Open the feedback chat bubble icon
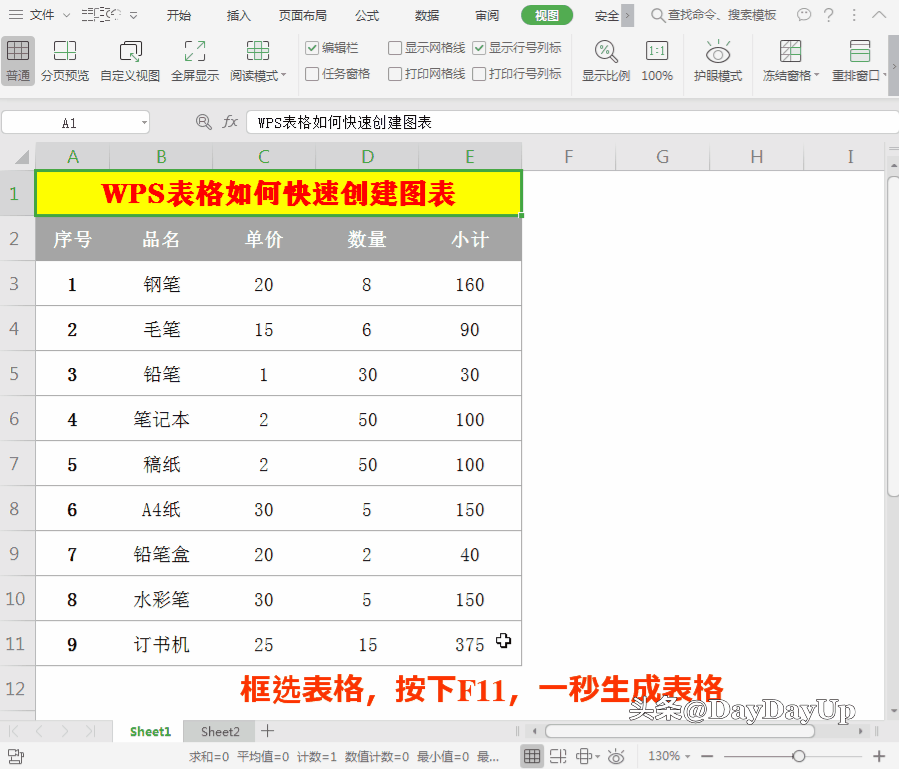The width and height of the screenshot is (899, 769). (804, 15)
